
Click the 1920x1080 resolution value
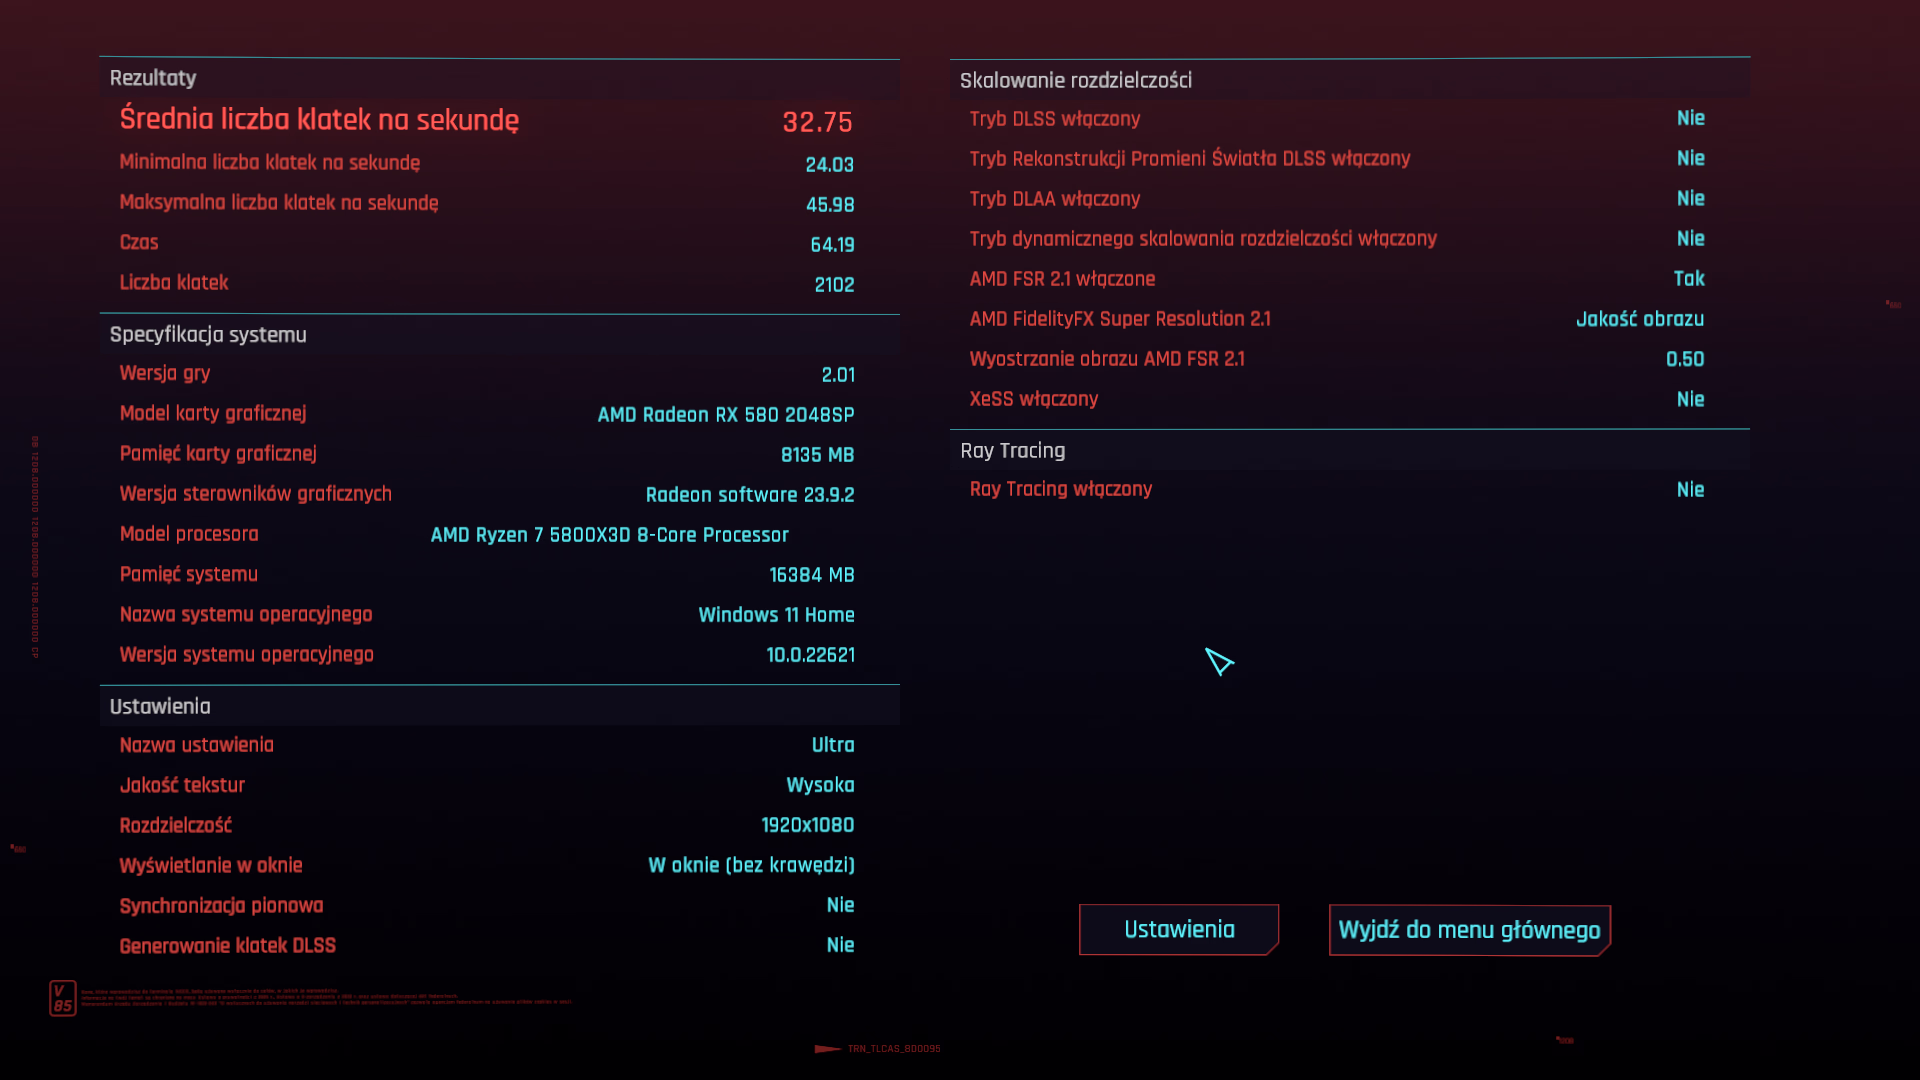tap(807, 825)
